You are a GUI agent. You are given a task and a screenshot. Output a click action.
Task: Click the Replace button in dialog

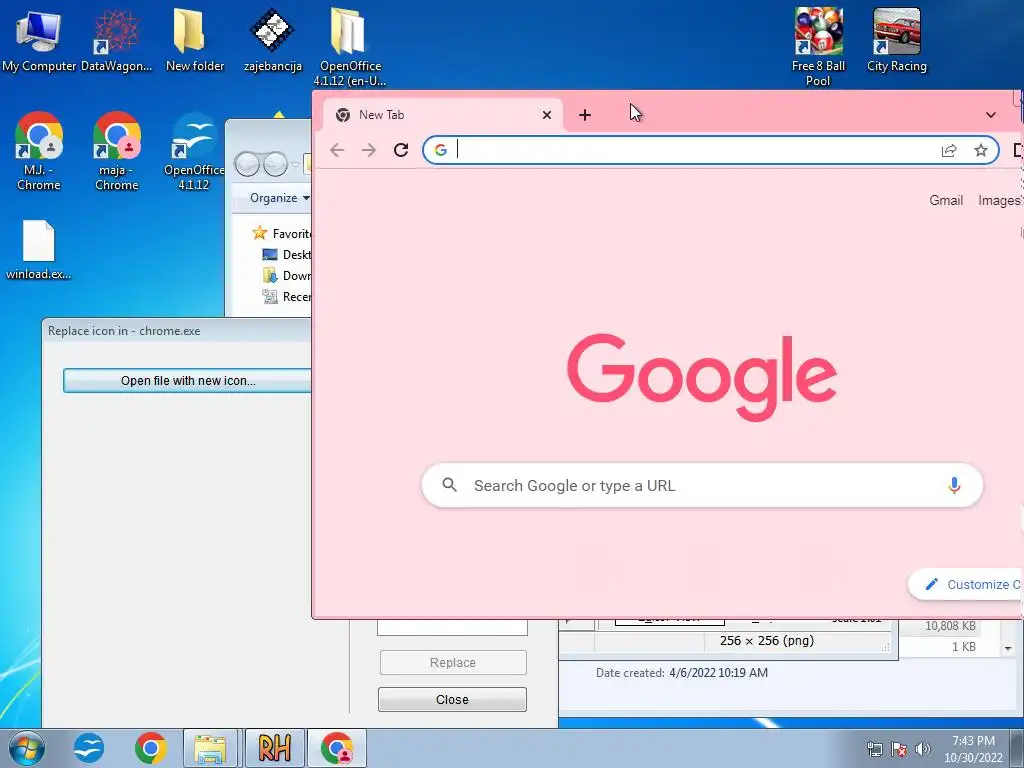453,662
